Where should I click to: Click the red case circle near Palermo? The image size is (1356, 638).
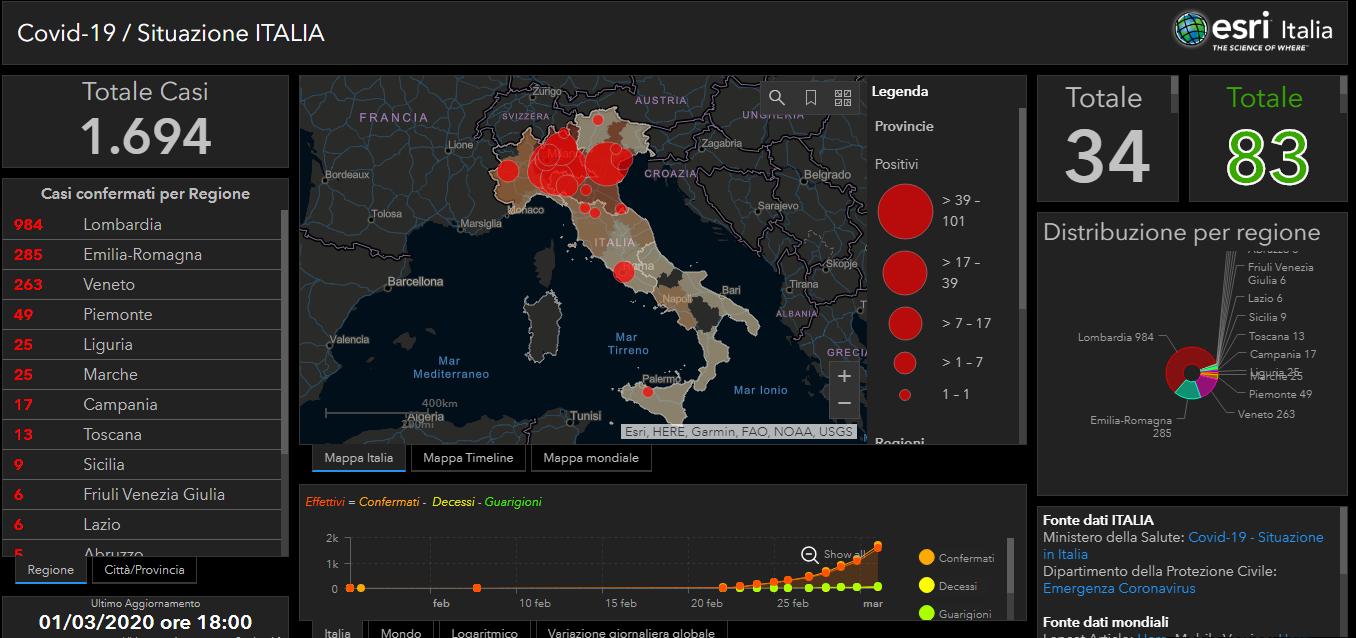click(648, 391)
